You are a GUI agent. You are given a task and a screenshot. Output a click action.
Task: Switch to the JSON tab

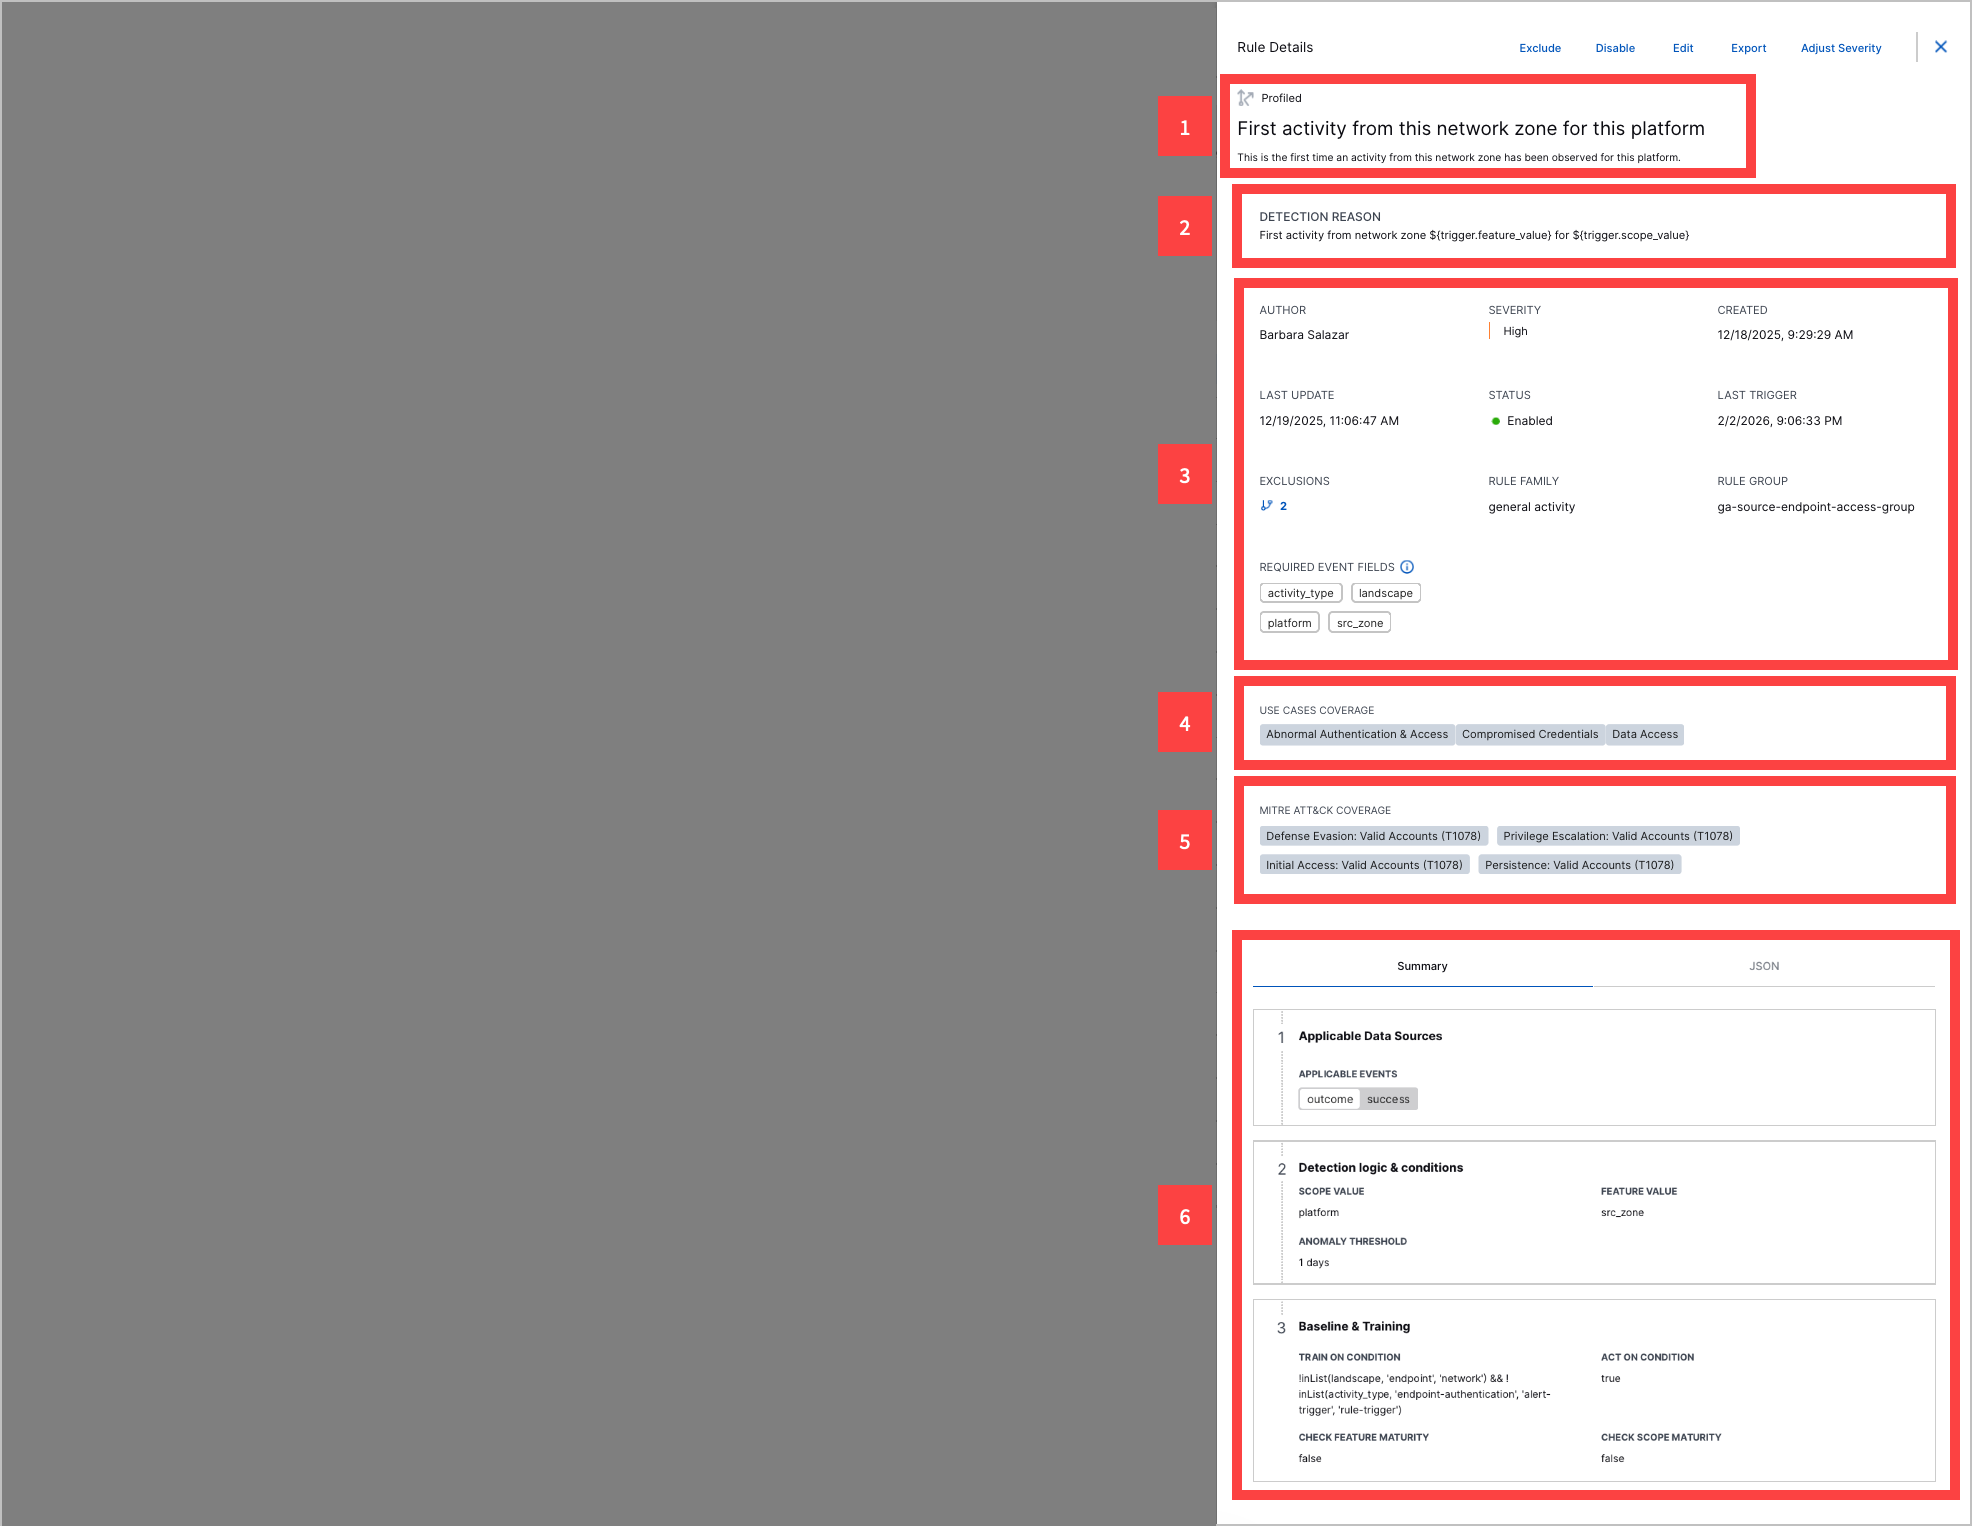pos(1763,966)
